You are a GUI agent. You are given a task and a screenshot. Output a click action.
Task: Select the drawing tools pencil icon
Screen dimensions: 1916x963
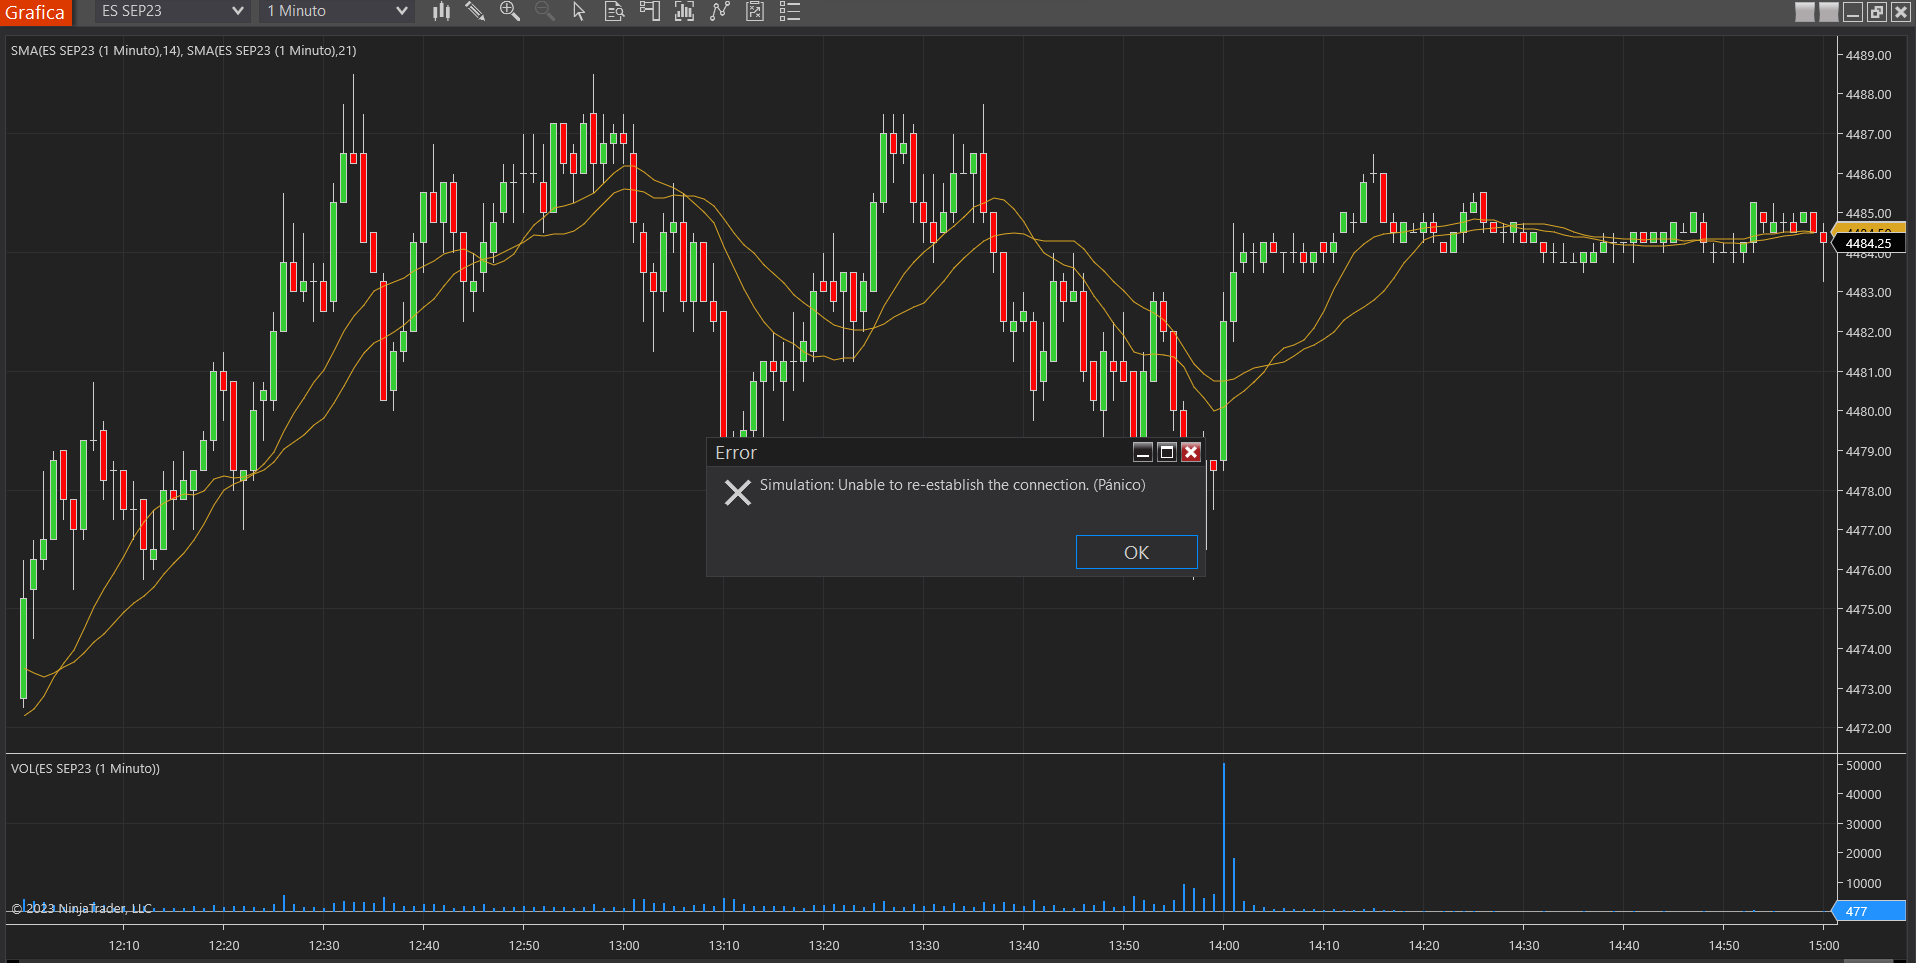[475, 11]
